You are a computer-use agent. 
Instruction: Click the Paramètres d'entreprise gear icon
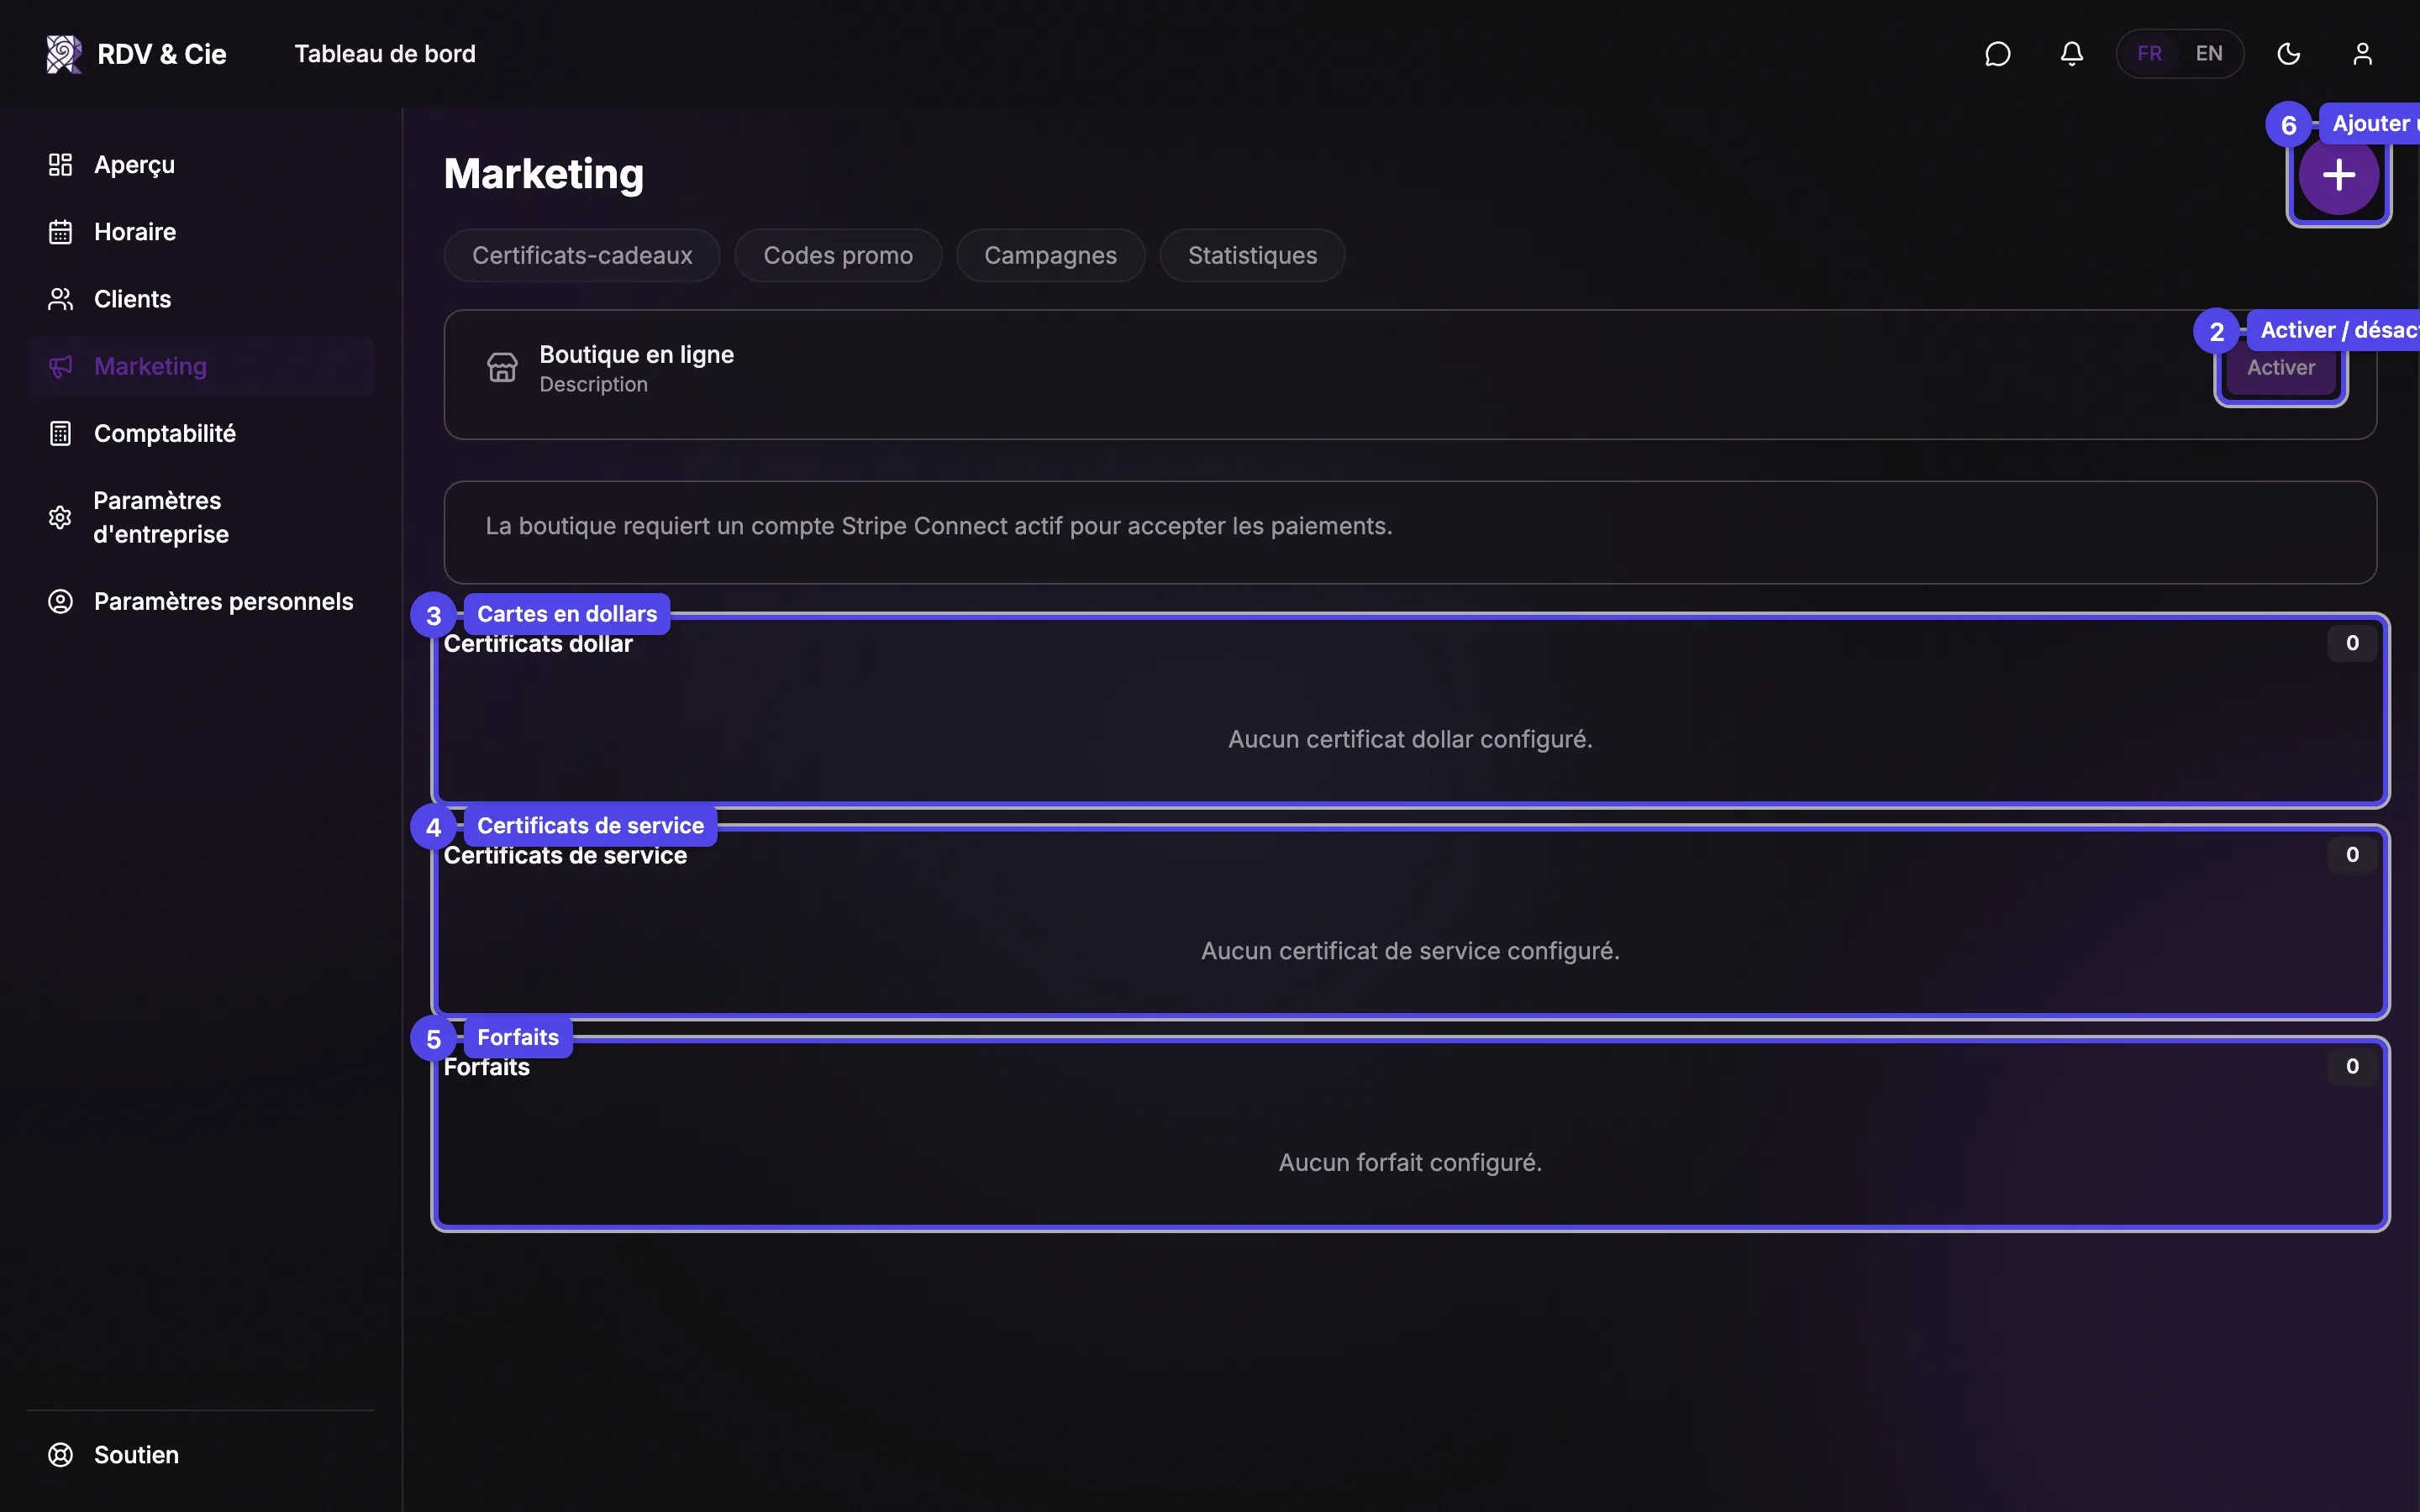(60, 517)
